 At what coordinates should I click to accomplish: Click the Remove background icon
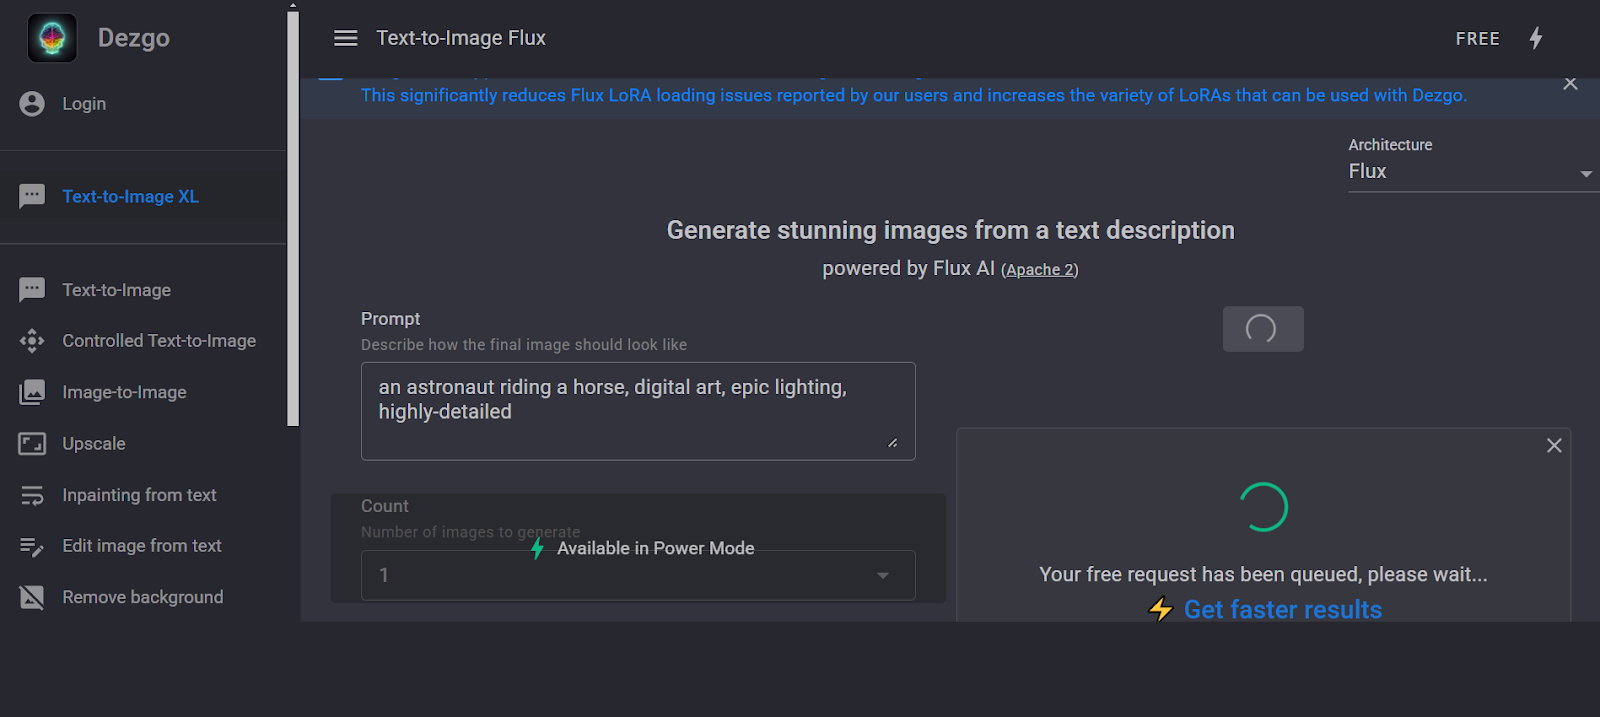pos(32,597)
